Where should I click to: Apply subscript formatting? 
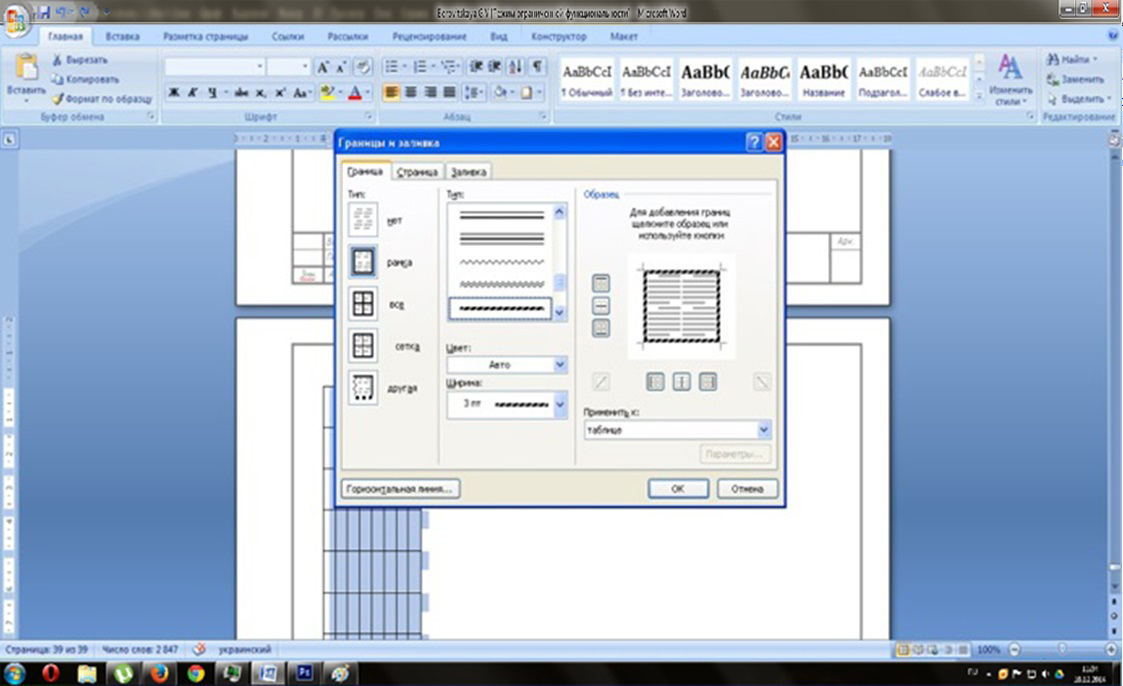261,92
